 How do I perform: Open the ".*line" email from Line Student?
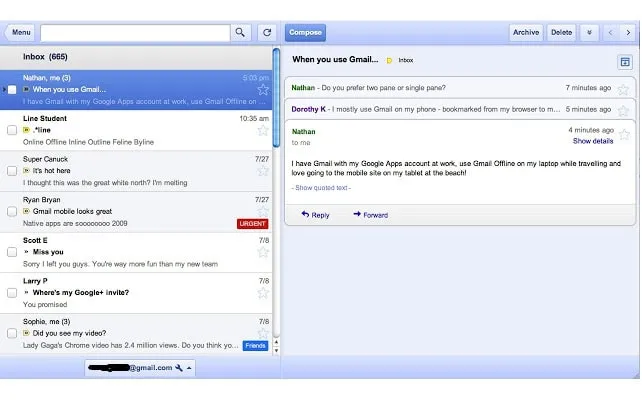pos(136,130)
